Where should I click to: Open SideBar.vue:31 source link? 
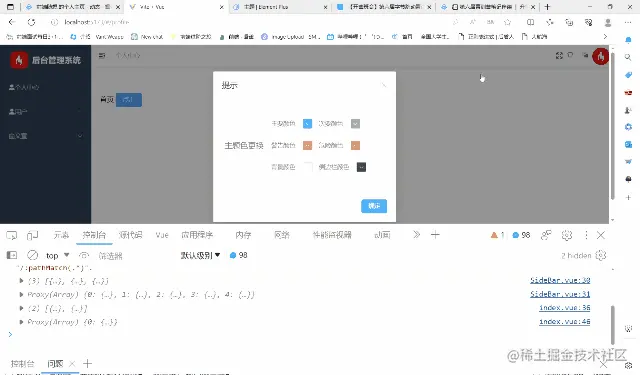tap(560, 294)
